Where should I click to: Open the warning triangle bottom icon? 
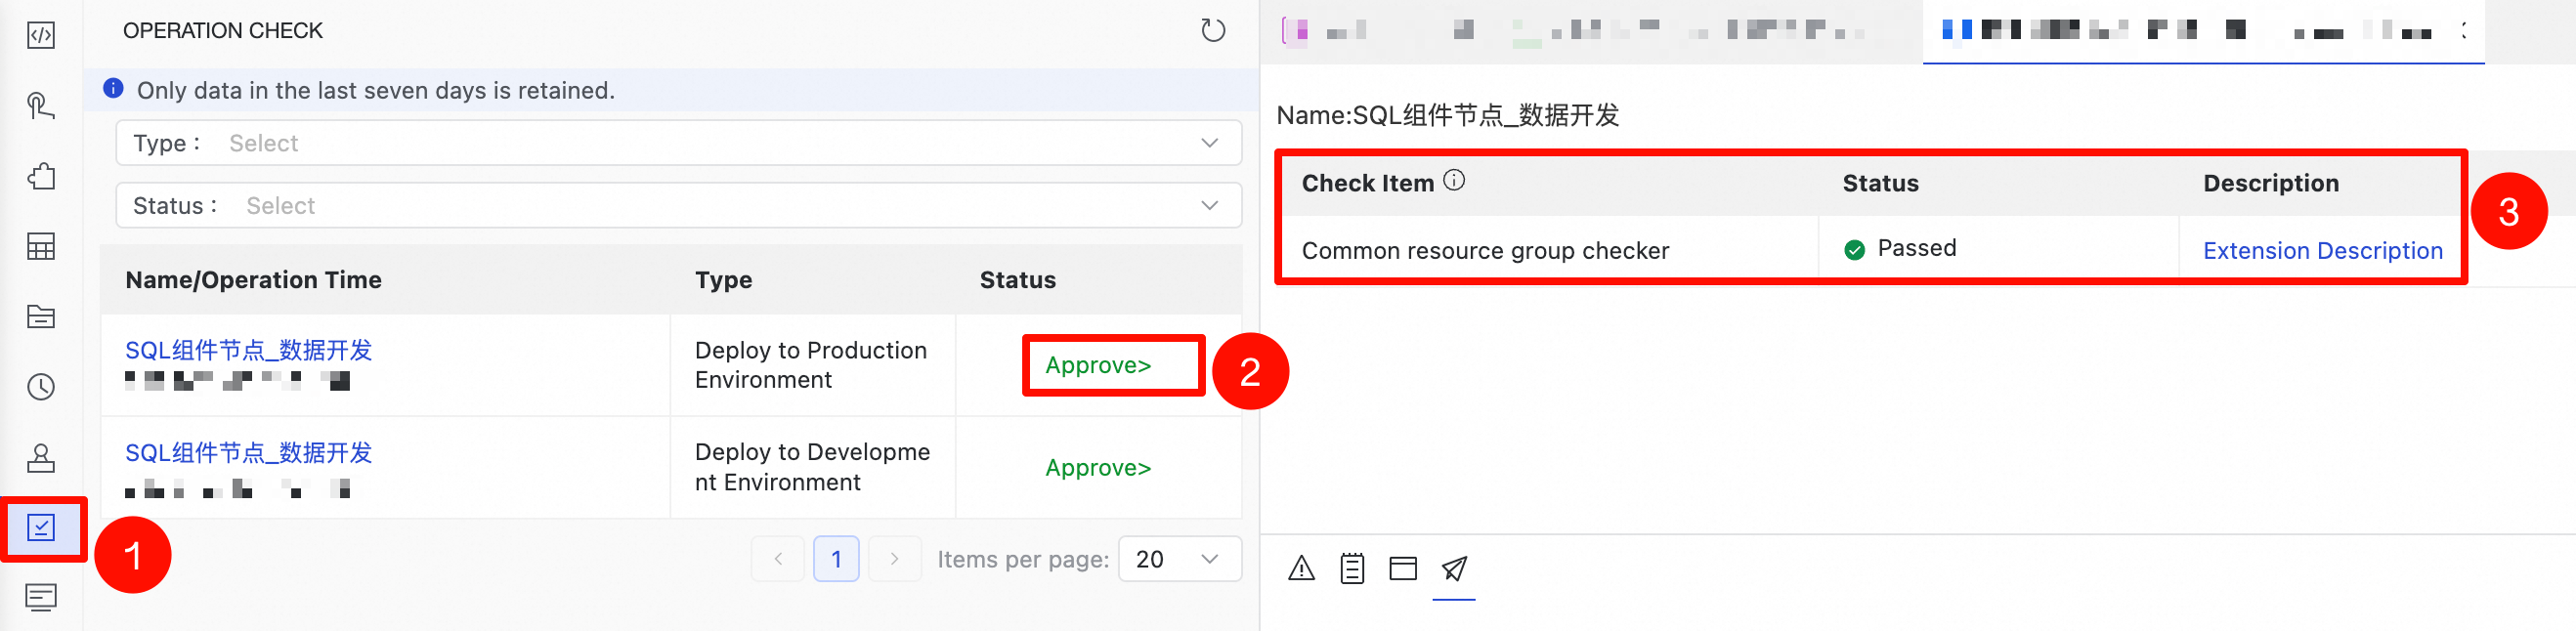[x=1301, y=569]
